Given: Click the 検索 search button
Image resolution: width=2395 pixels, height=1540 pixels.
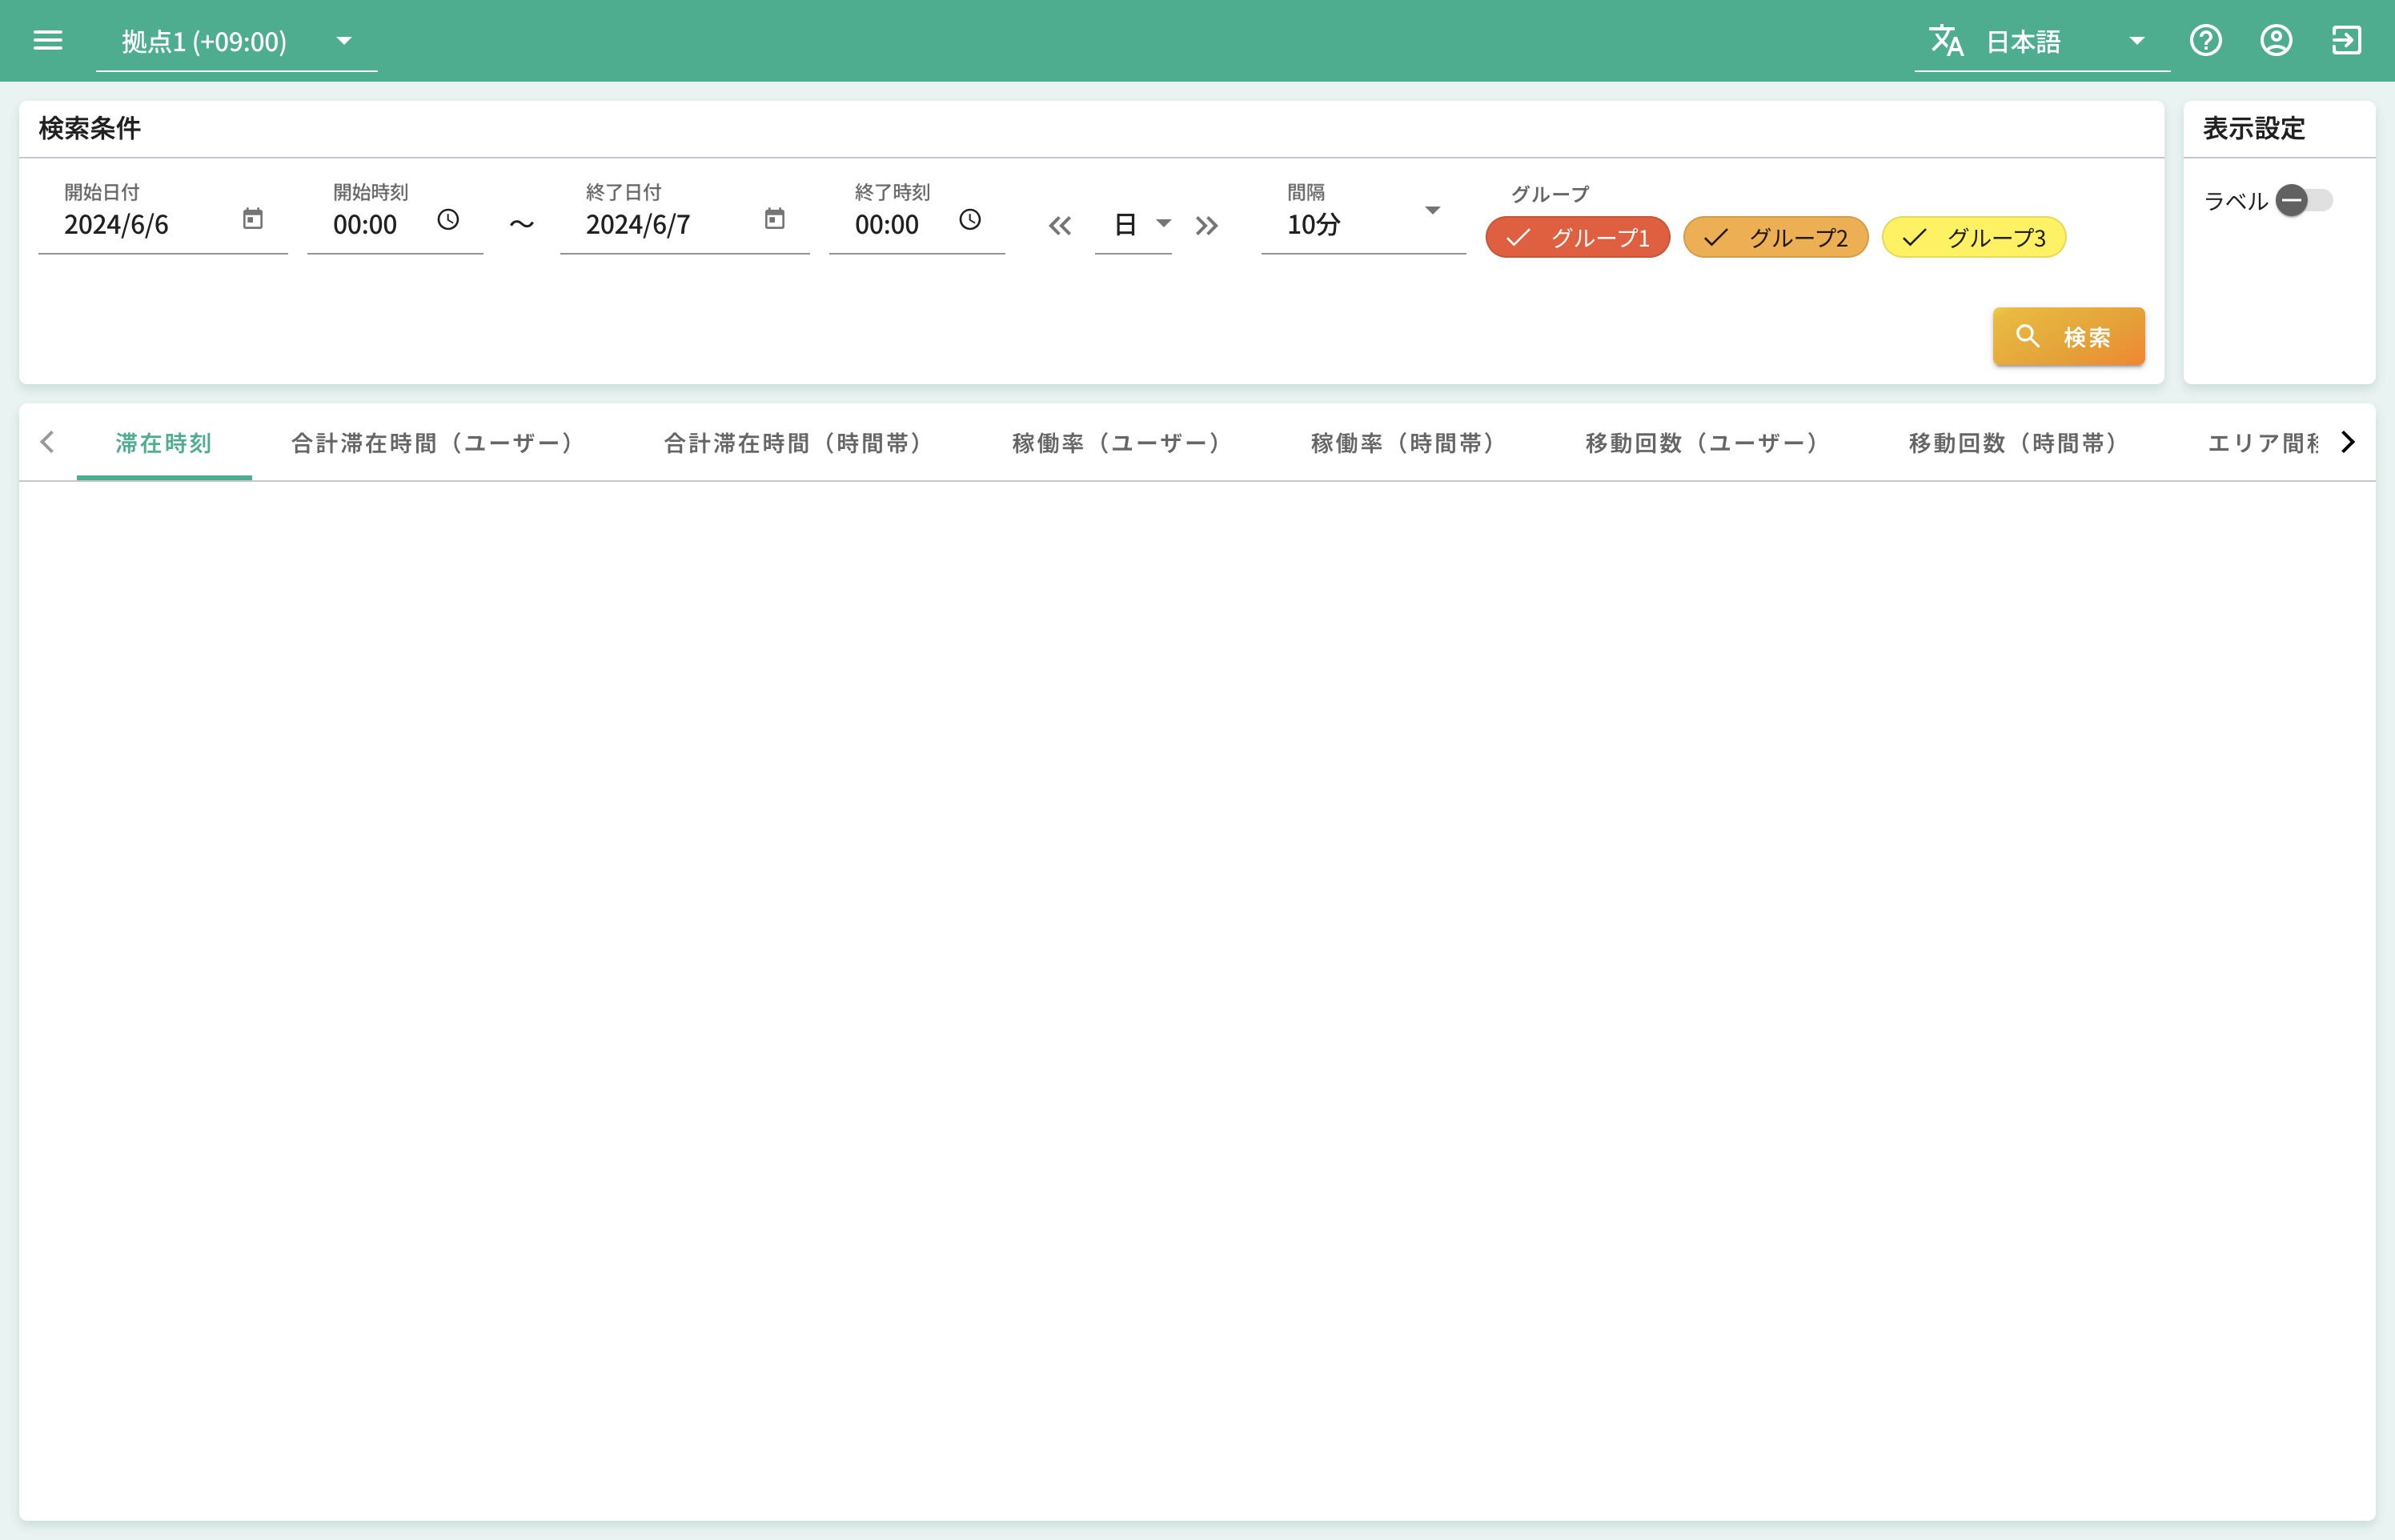Looking at the screenshot, I should point(2068,337).
